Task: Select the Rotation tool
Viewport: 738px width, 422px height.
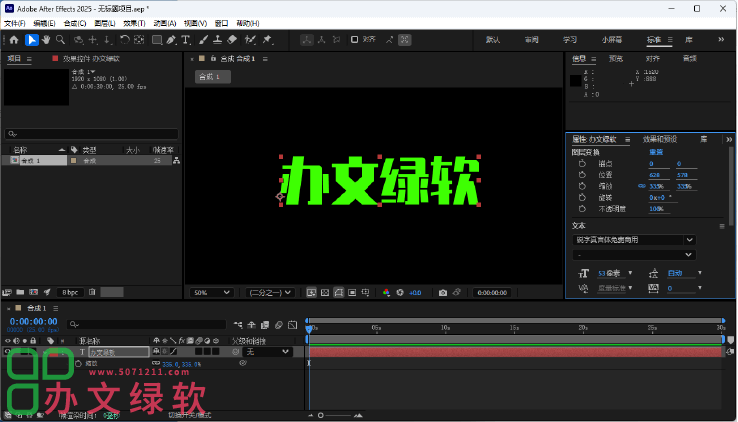Action: tap(125, 40)
